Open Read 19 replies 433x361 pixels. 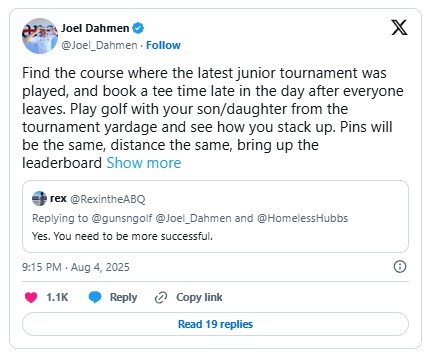point(215,324)
